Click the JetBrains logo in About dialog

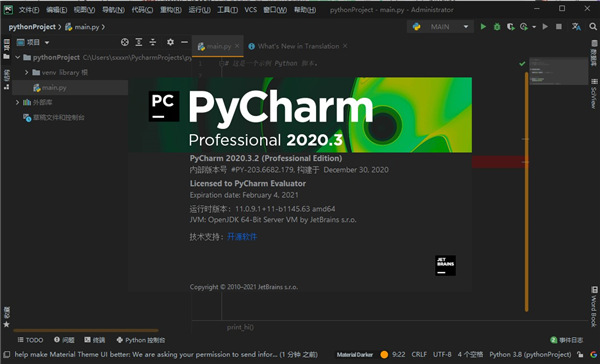(445, 265)
